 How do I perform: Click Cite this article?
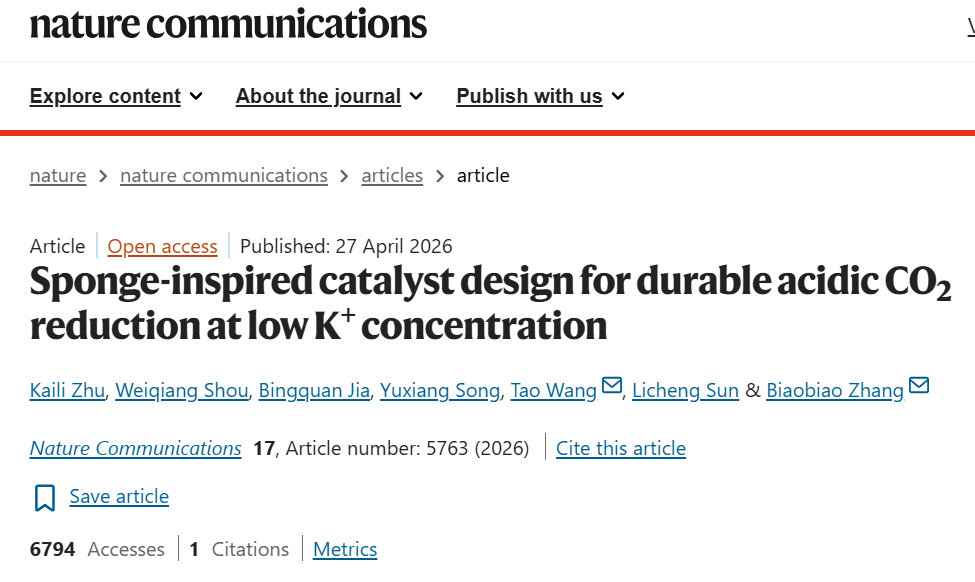click(621, 448)
